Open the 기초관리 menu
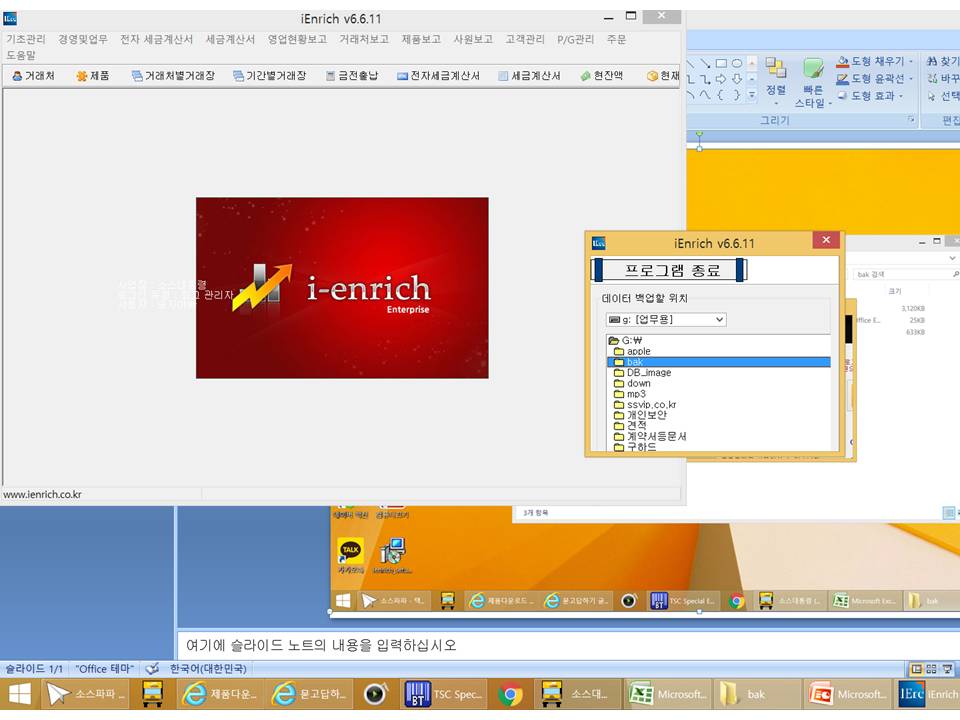 click(26, 40)
